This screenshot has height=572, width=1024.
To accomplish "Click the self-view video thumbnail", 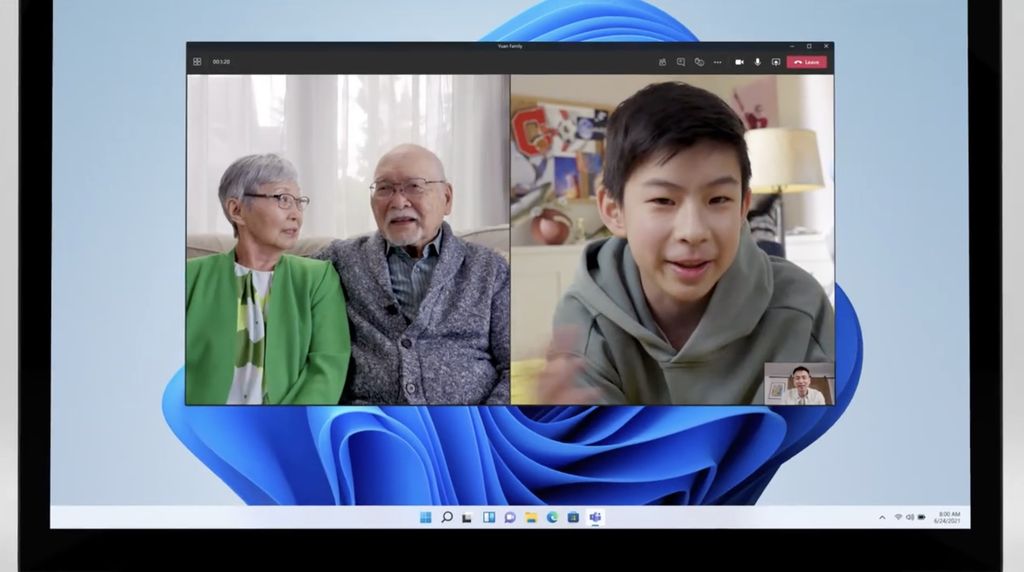I will [798, 384].
